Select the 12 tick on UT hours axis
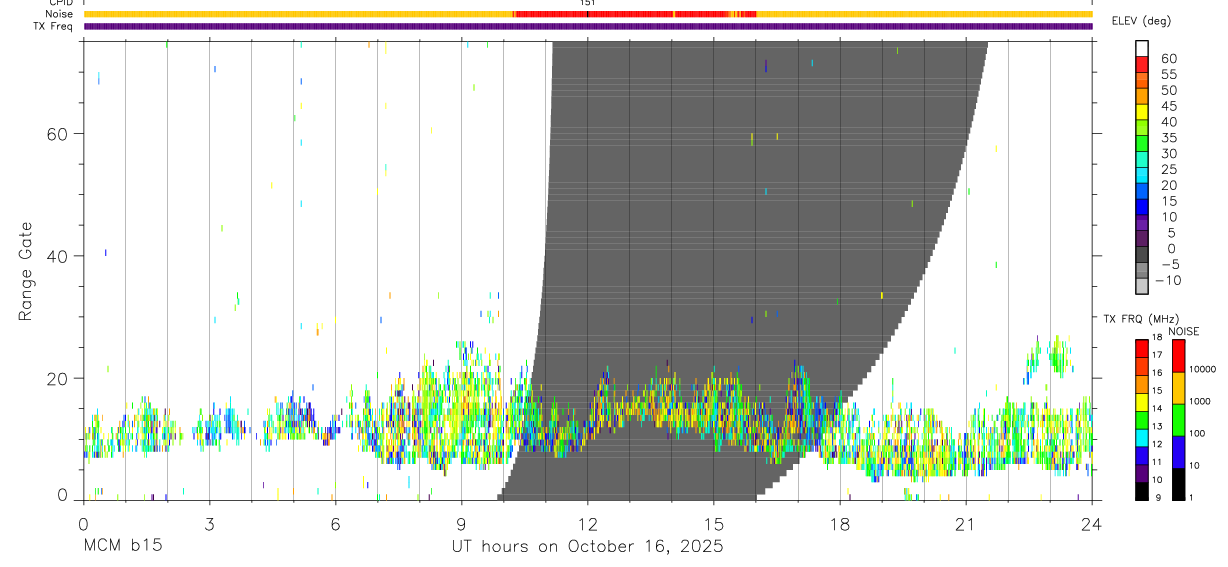Screen dimensions: 1228x567 tap(587, 522)
